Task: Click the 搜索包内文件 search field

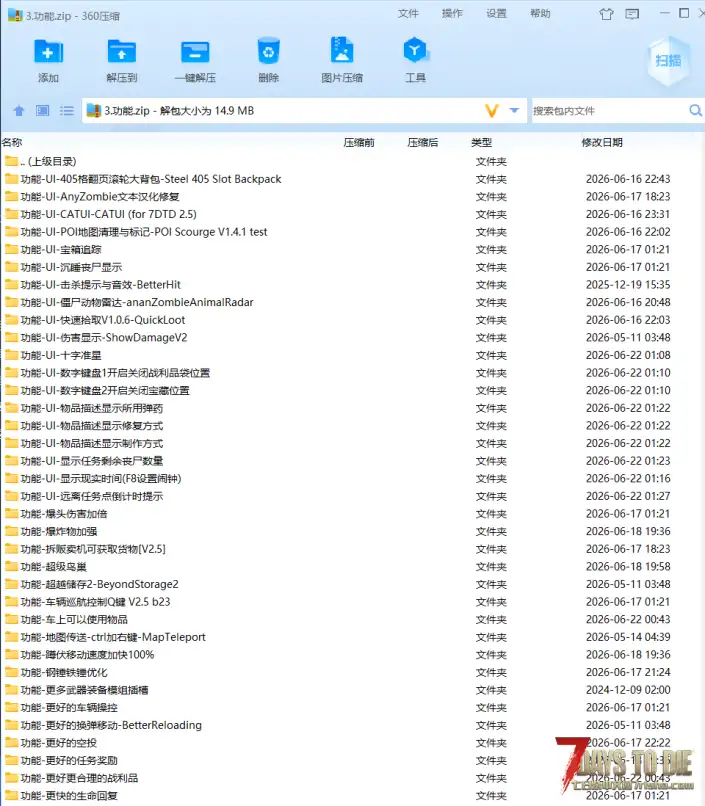Action: pyautogui.click(x=609, y=111)
